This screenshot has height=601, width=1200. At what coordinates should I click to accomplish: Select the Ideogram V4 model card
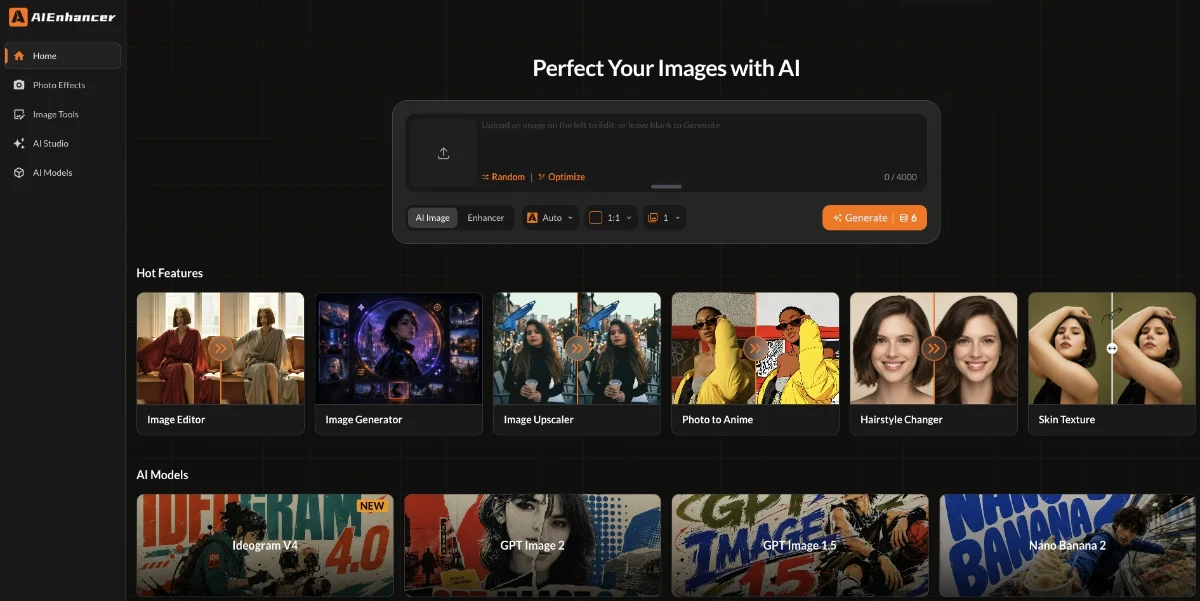point(265,545)
